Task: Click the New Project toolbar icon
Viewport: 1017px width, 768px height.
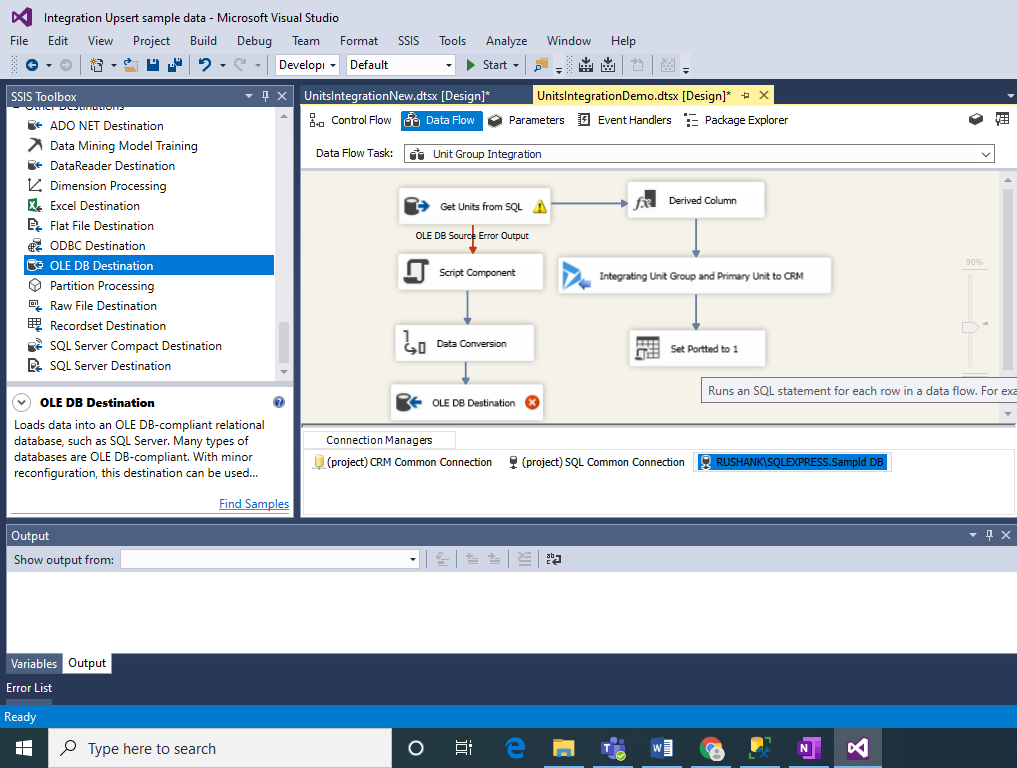Action: click(x=97, y=65)
